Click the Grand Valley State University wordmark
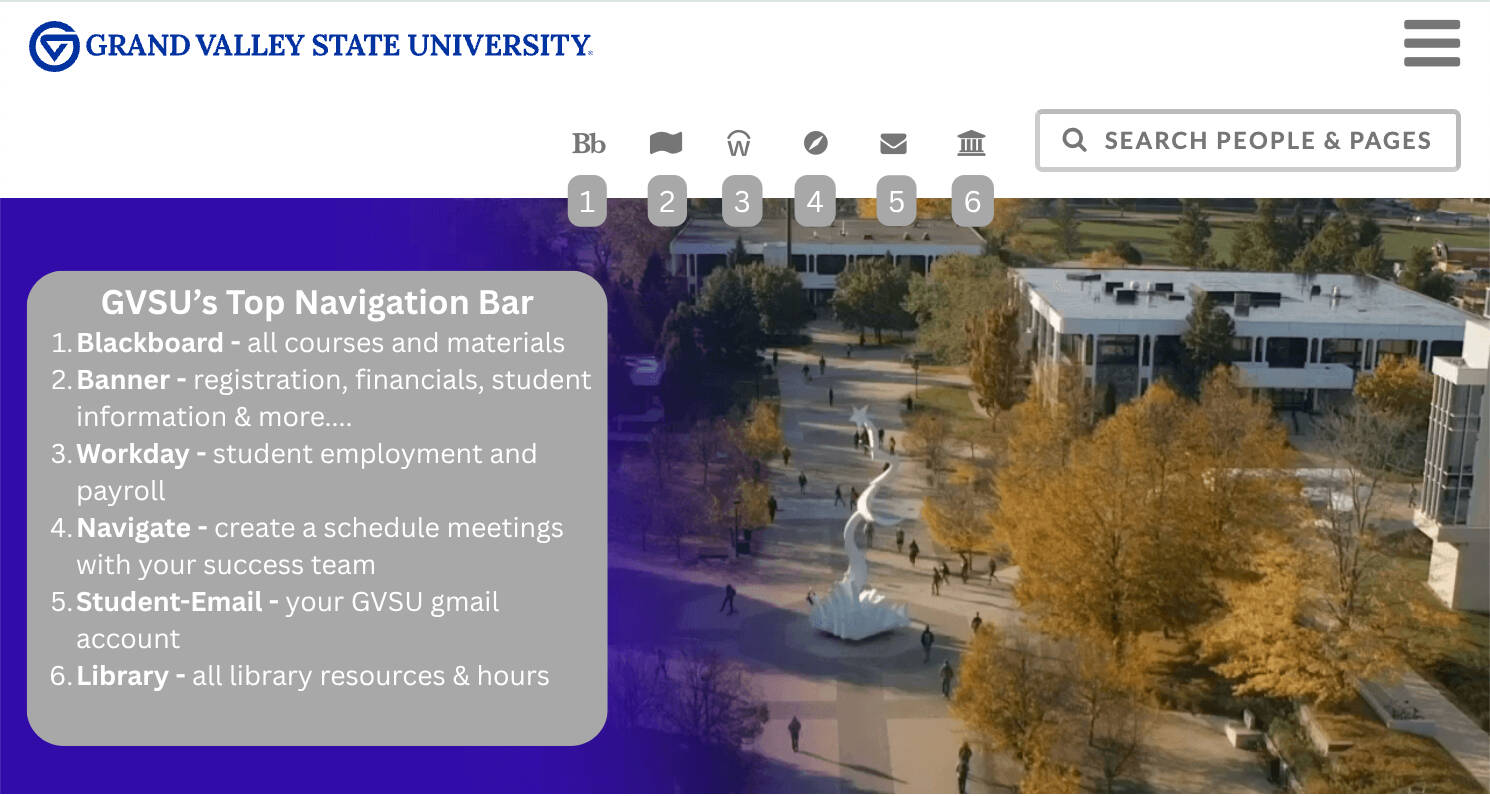 [x=337, y=43]
